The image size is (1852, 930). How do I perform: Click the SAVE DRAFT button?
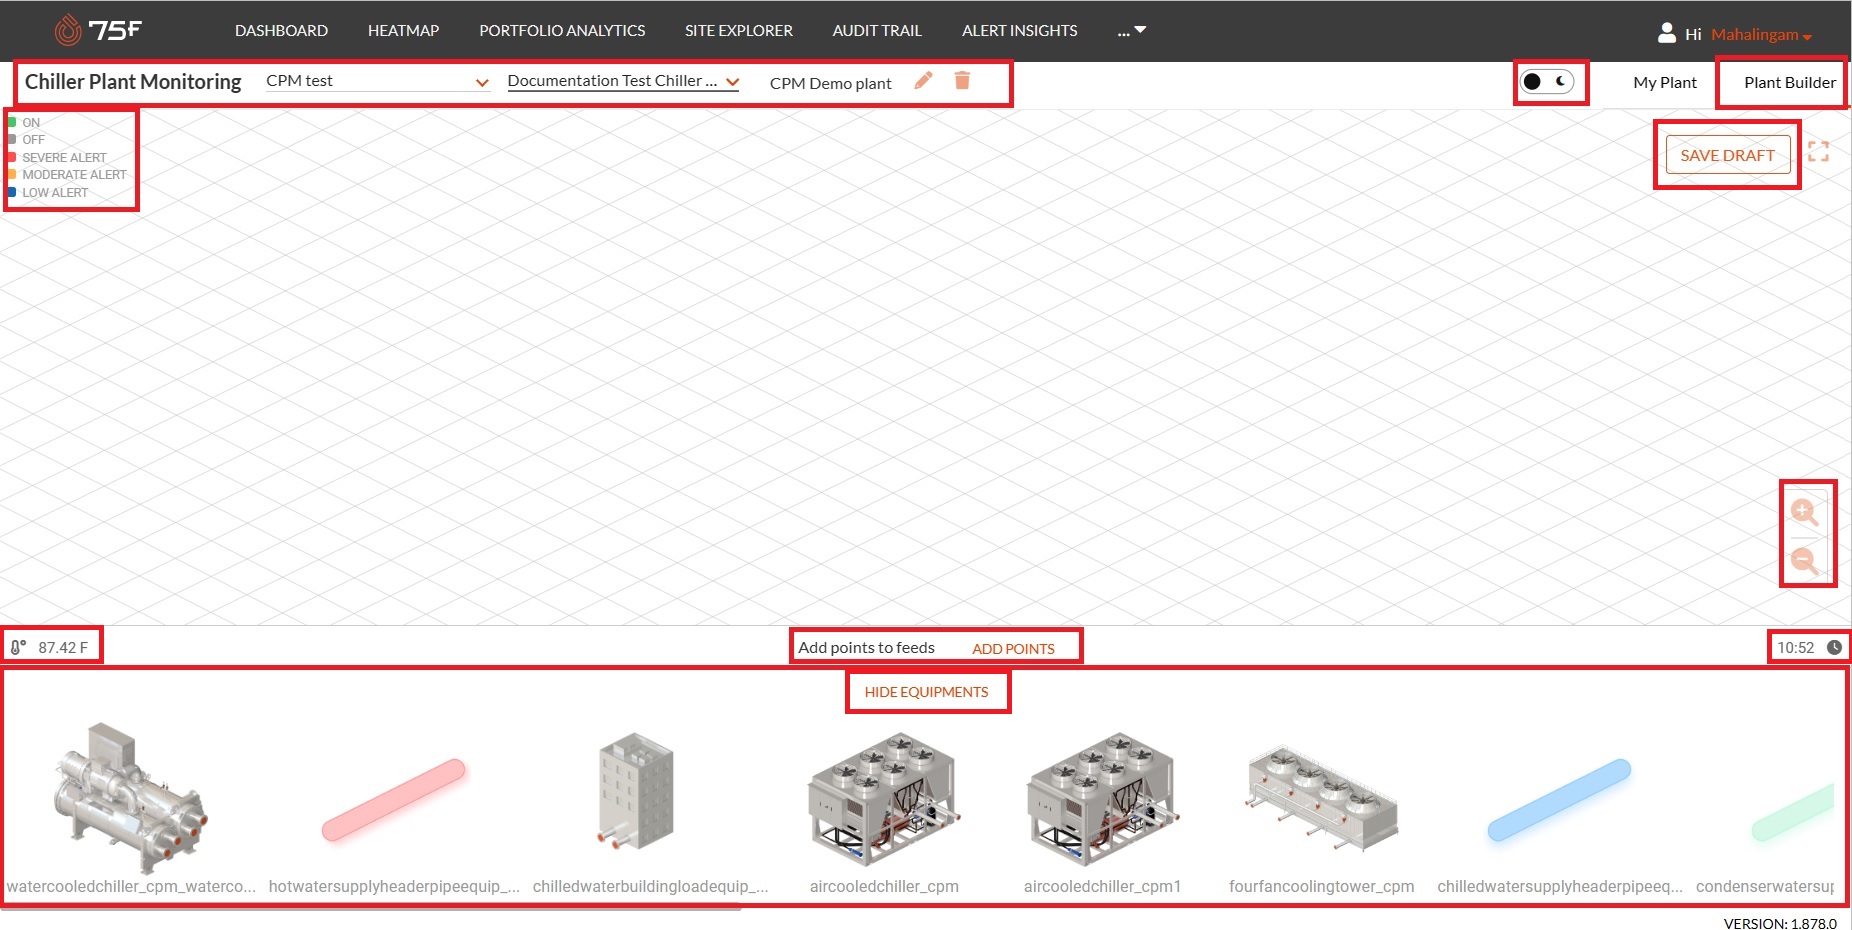pyautogui.click(x=1727, y=155)
